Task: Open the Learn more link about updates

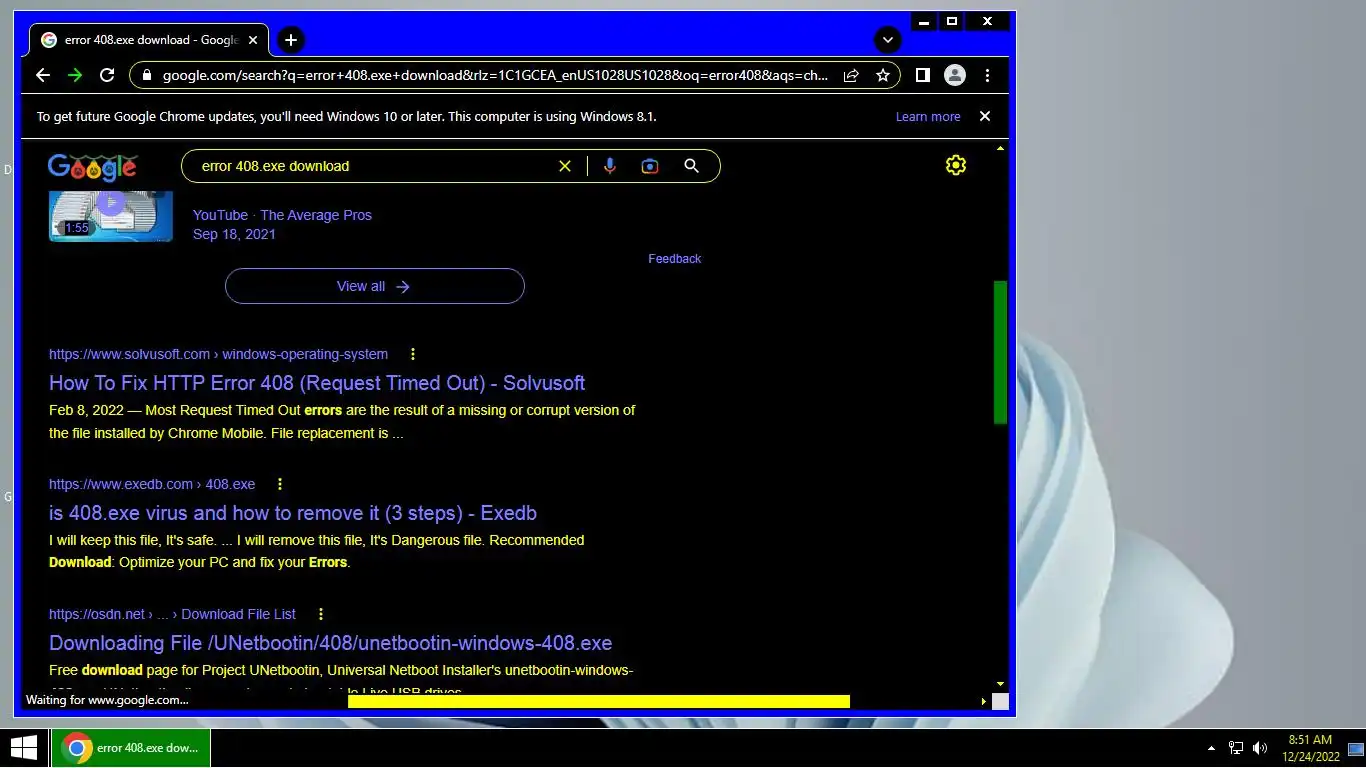Action: [928, 117]
